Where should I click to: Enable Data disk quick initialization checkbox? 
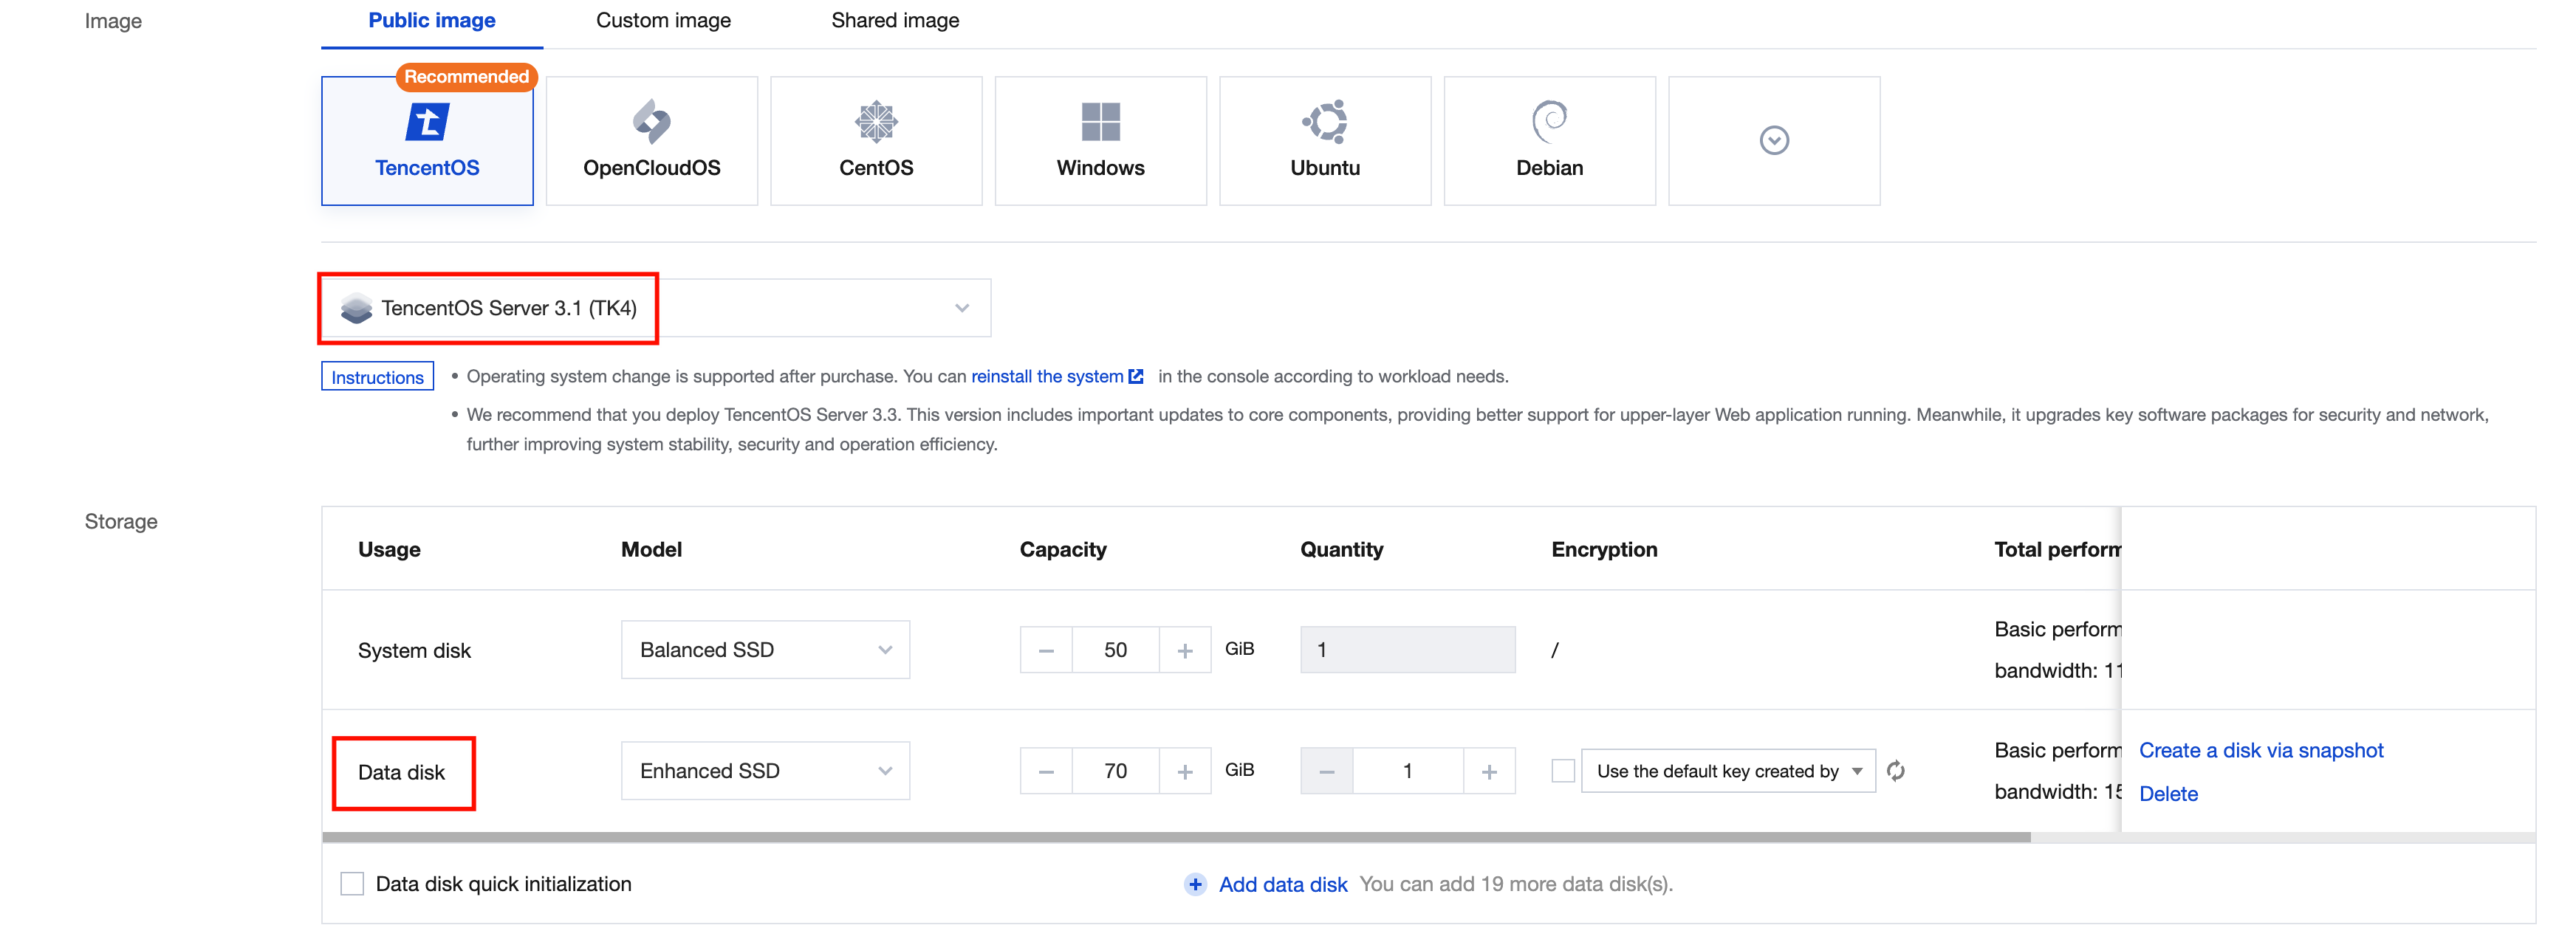[x=352, y=884]
